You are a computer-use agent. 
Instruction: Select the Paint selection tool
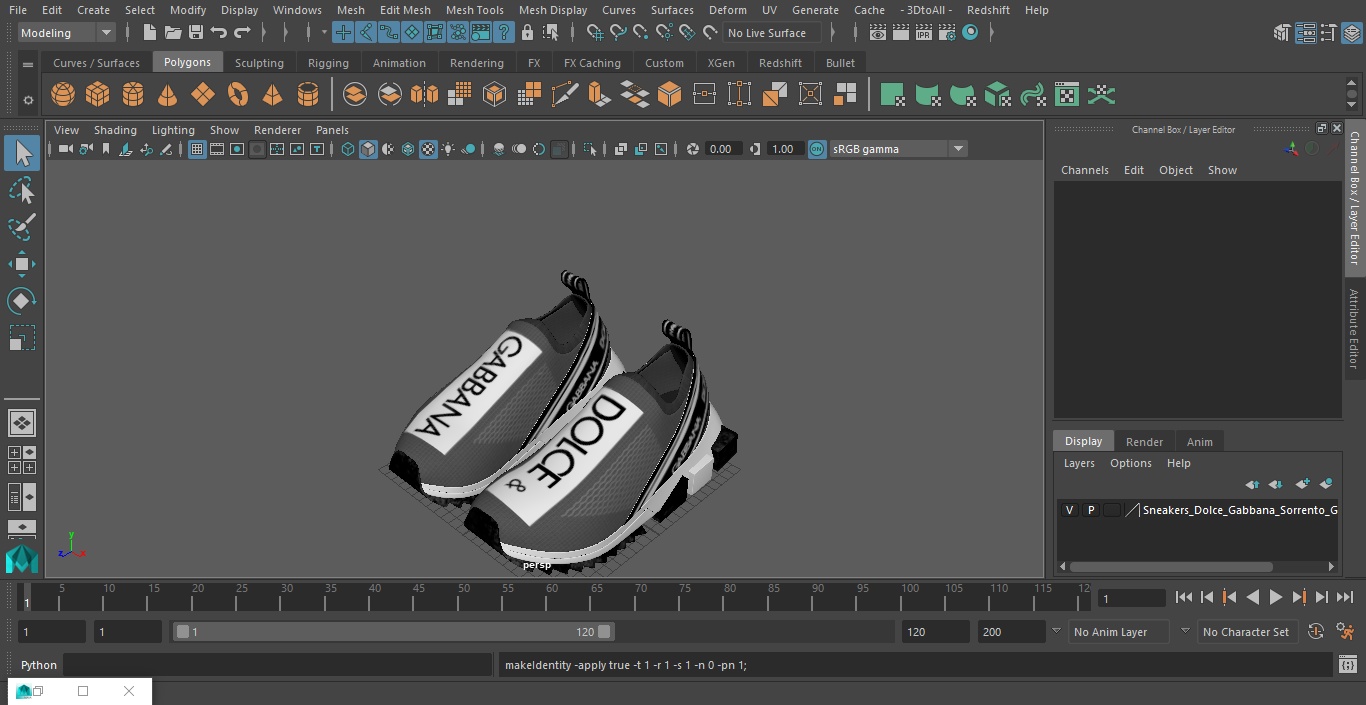(x=22, y=227)
